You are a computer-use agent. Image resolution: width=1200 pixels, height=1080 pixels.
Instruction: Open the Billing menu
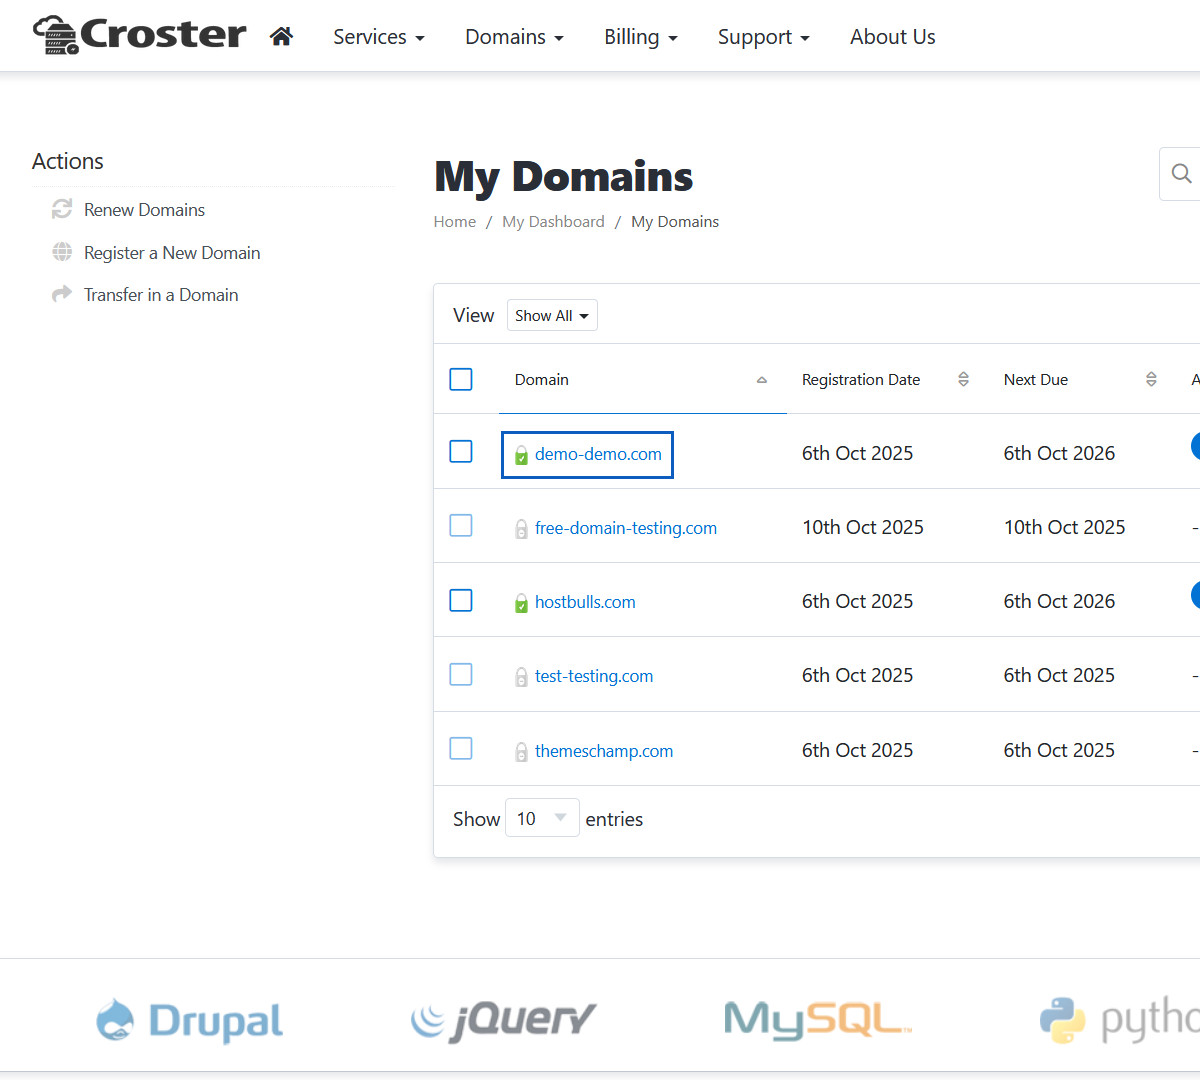pos(640,37)
